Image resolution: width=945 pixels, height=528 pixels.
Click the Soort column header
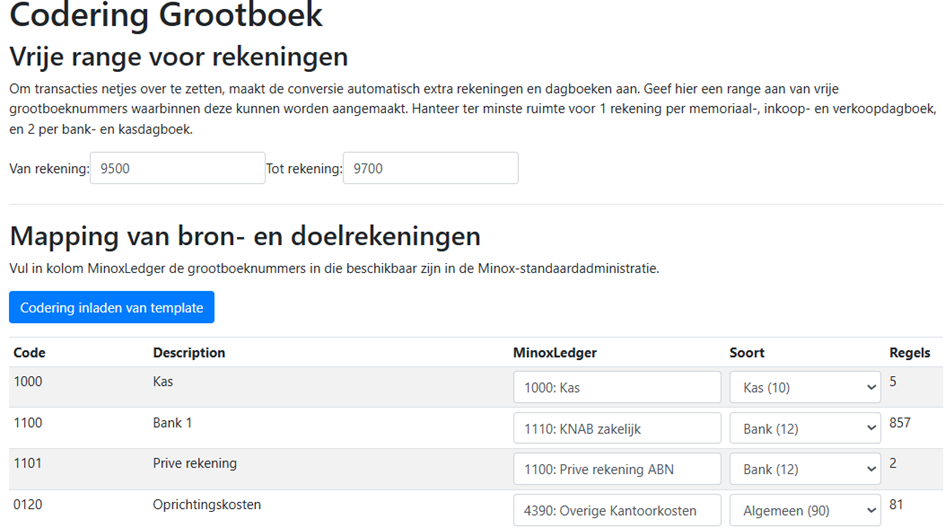click(747, 353)
